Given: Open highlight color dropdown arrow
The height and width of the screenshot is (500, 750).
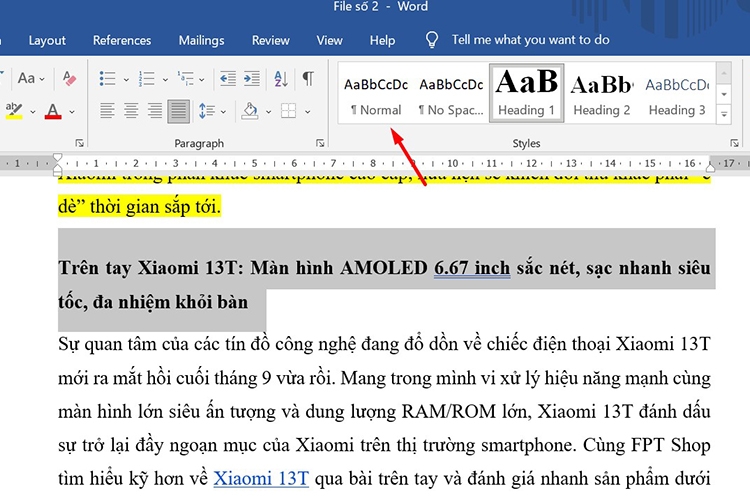Looking at the screenshot, I should [33, 112].
